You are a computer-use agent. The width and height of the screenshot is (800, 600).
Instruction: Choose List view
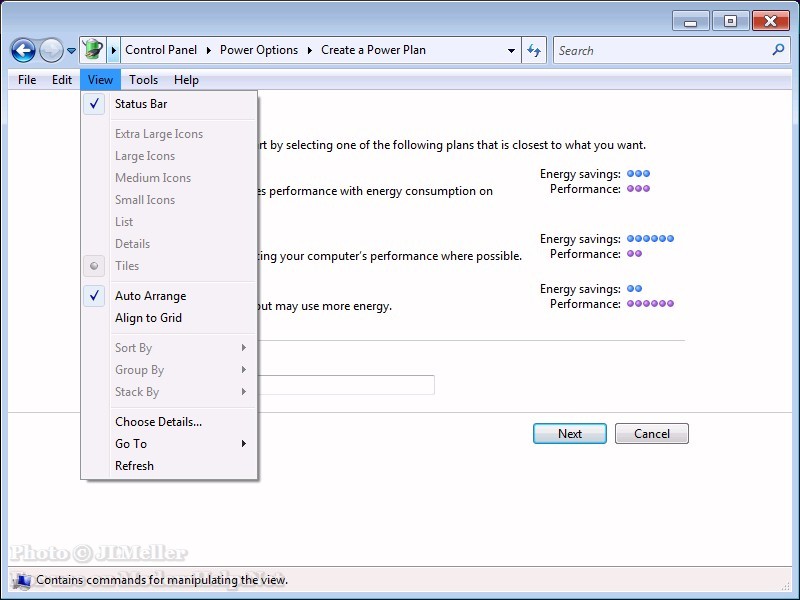click(x=169, y=221)
